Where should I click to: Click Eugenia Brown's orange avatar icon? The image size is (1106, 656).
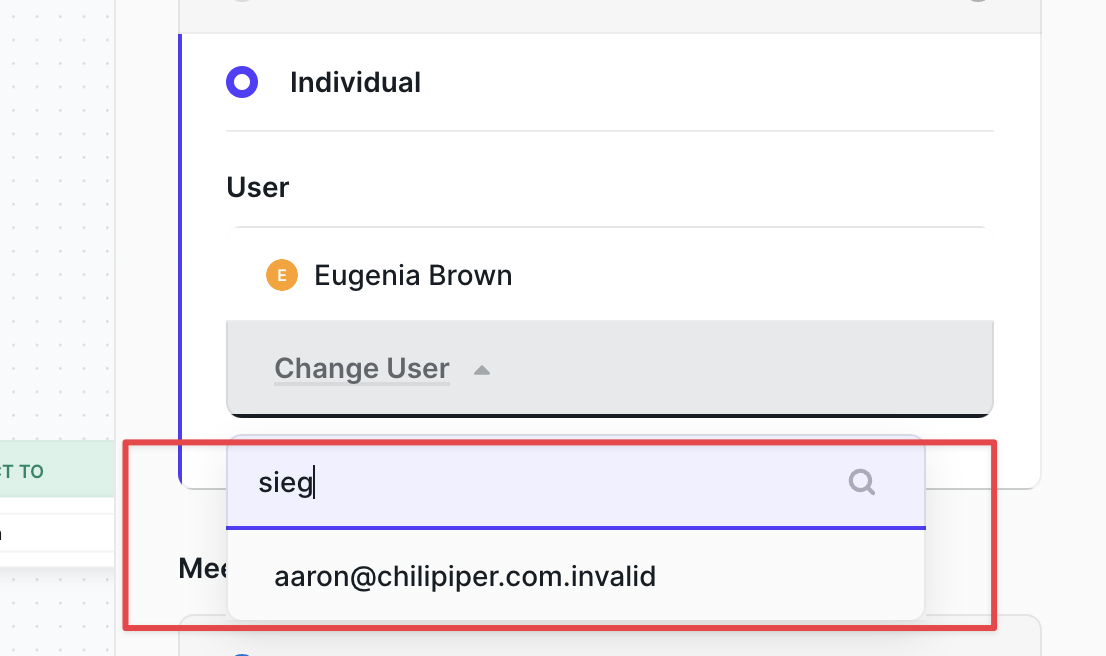pos(282,275)
